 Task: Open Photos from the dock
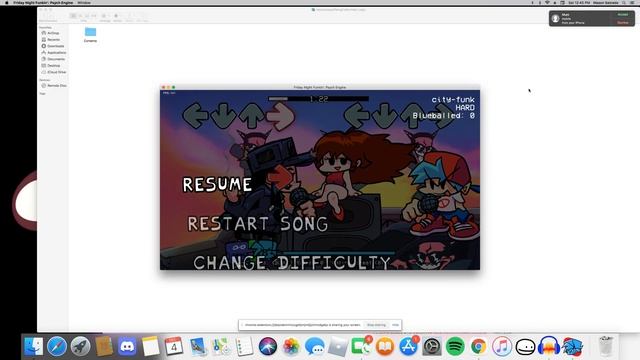pos(291,347)
